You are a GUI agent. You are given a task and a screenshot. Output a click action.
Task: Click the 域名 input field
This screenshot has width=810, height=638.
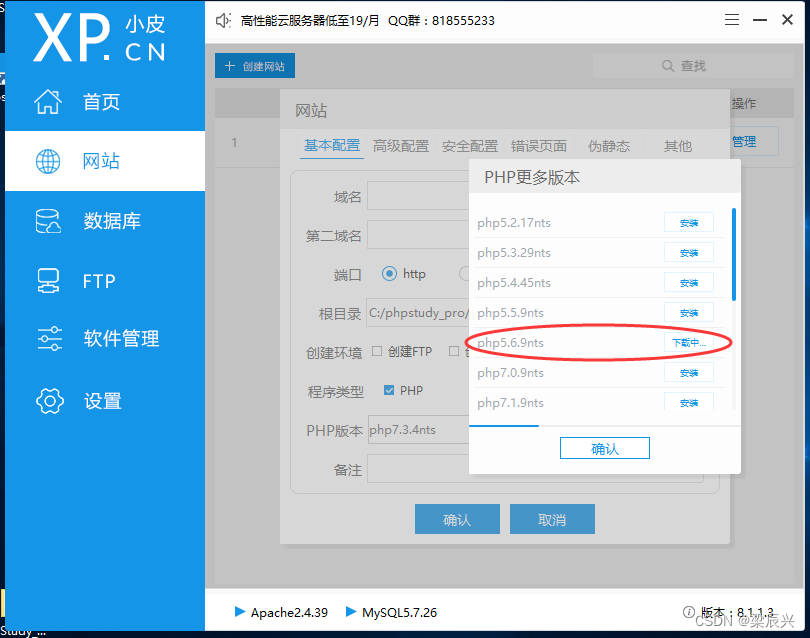coord(418,195)
